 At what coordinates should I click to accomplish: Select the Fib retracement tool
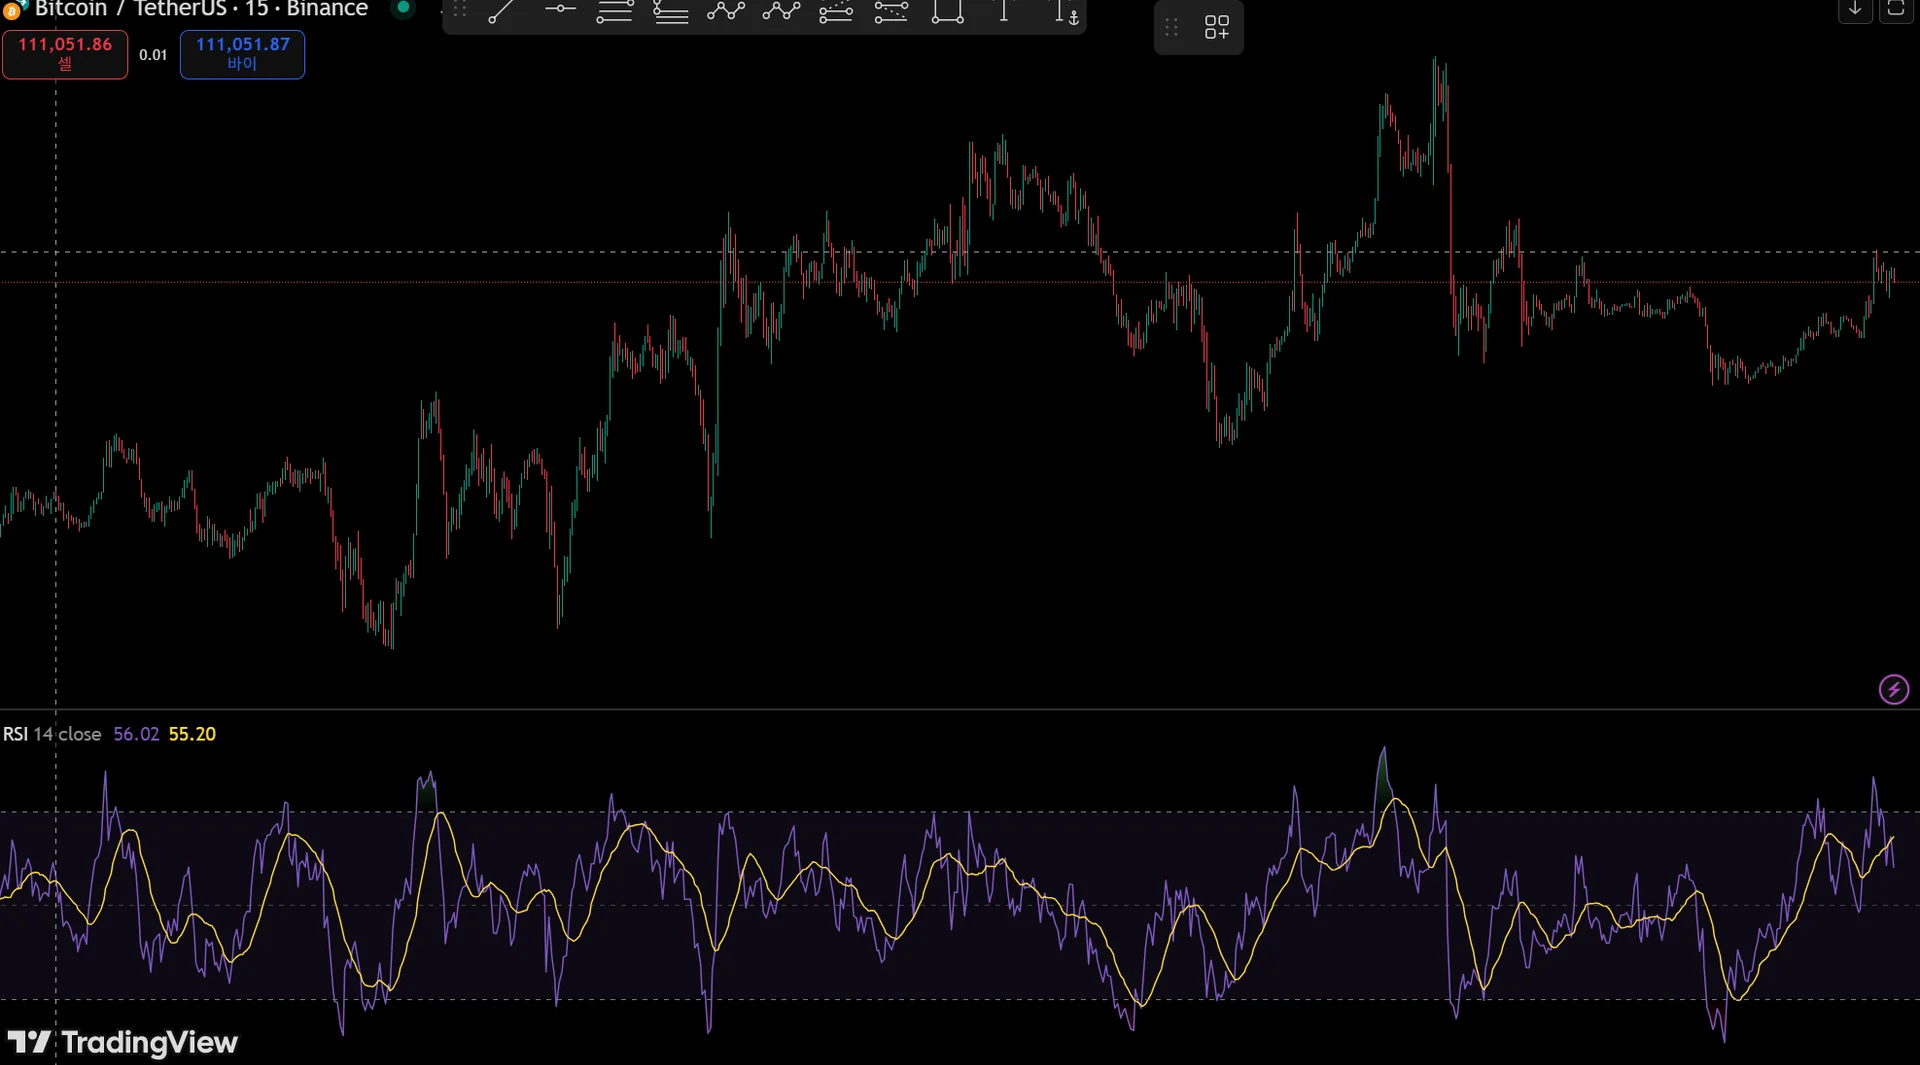614,12
